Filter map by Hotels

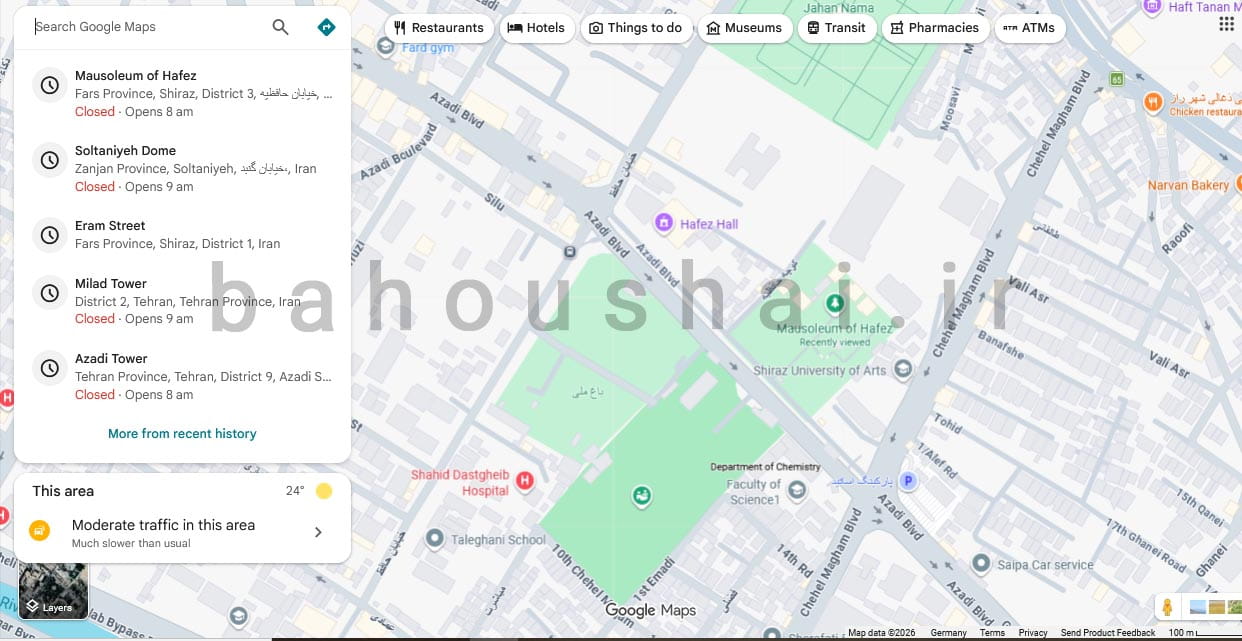(536, 28)
